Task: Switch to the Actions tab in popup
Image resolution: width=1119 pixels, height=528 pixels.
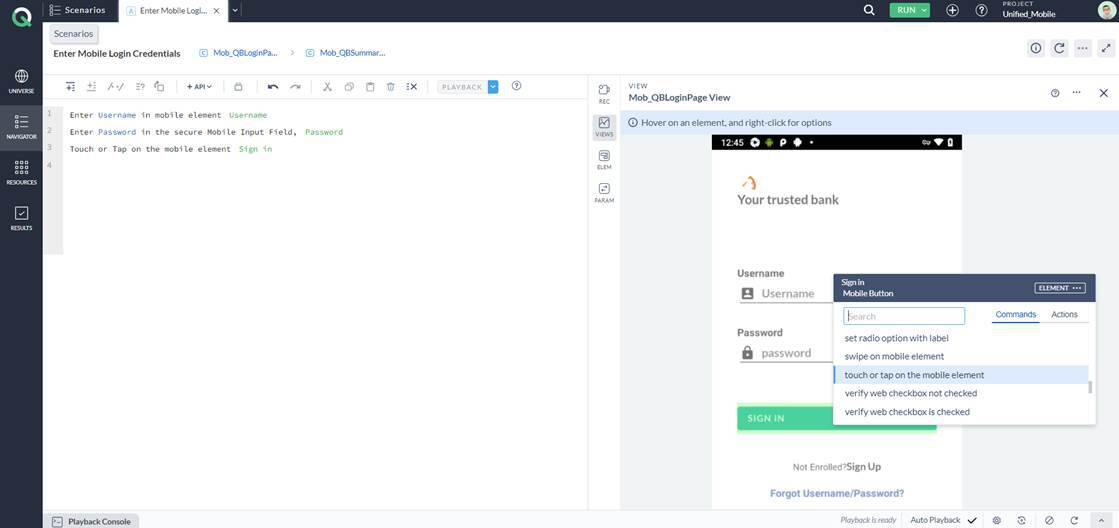Action: click(x=1064, y=314)
